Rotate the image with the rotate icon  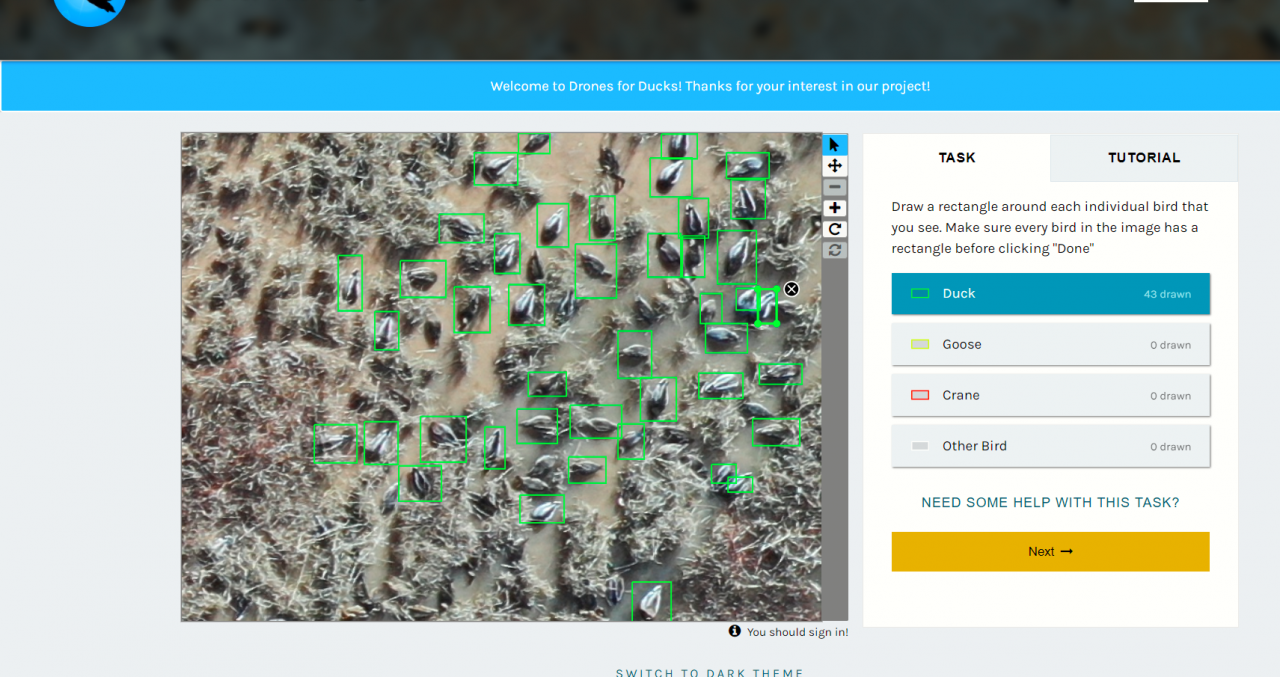(x=835, y=229)
